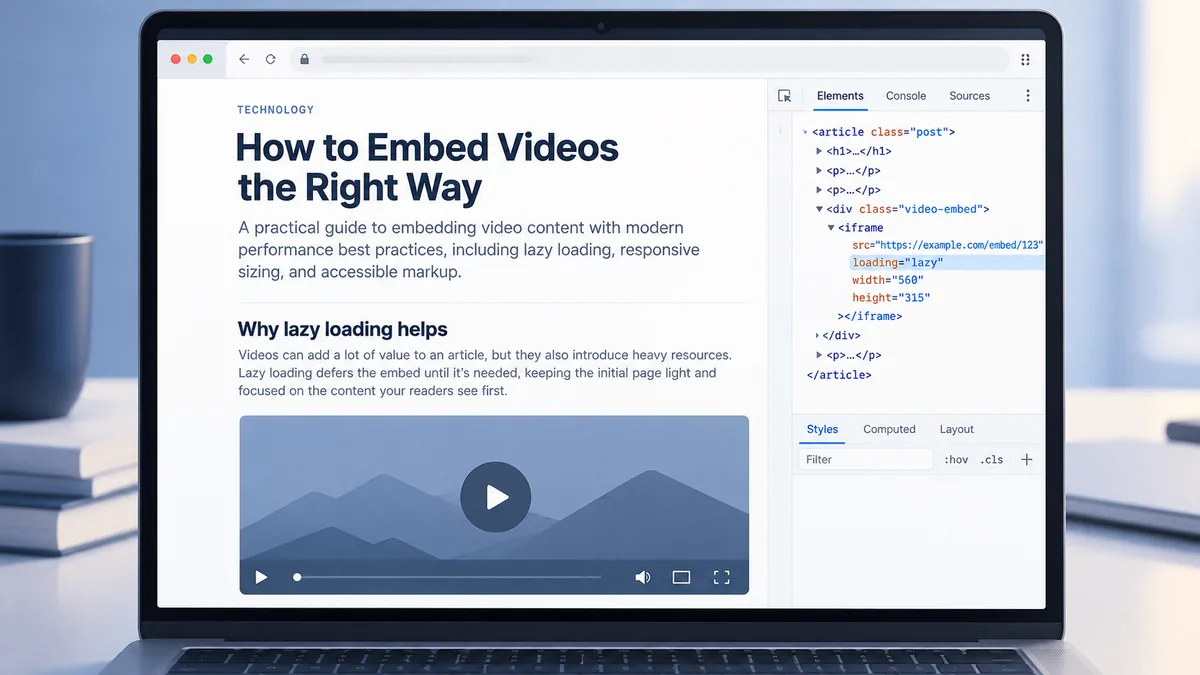Enter fullscreen on the video player

coord(721,577)
